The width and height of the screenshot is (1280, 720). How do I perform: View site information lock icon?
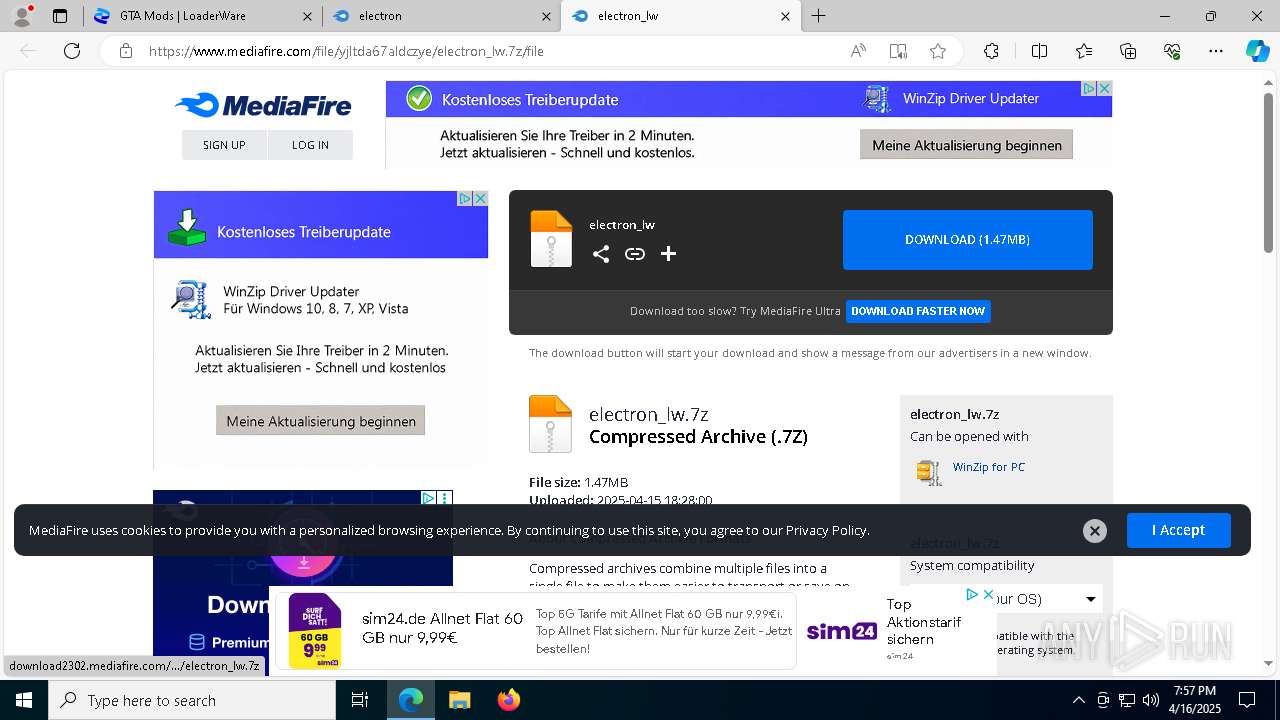tap(126, 51)
